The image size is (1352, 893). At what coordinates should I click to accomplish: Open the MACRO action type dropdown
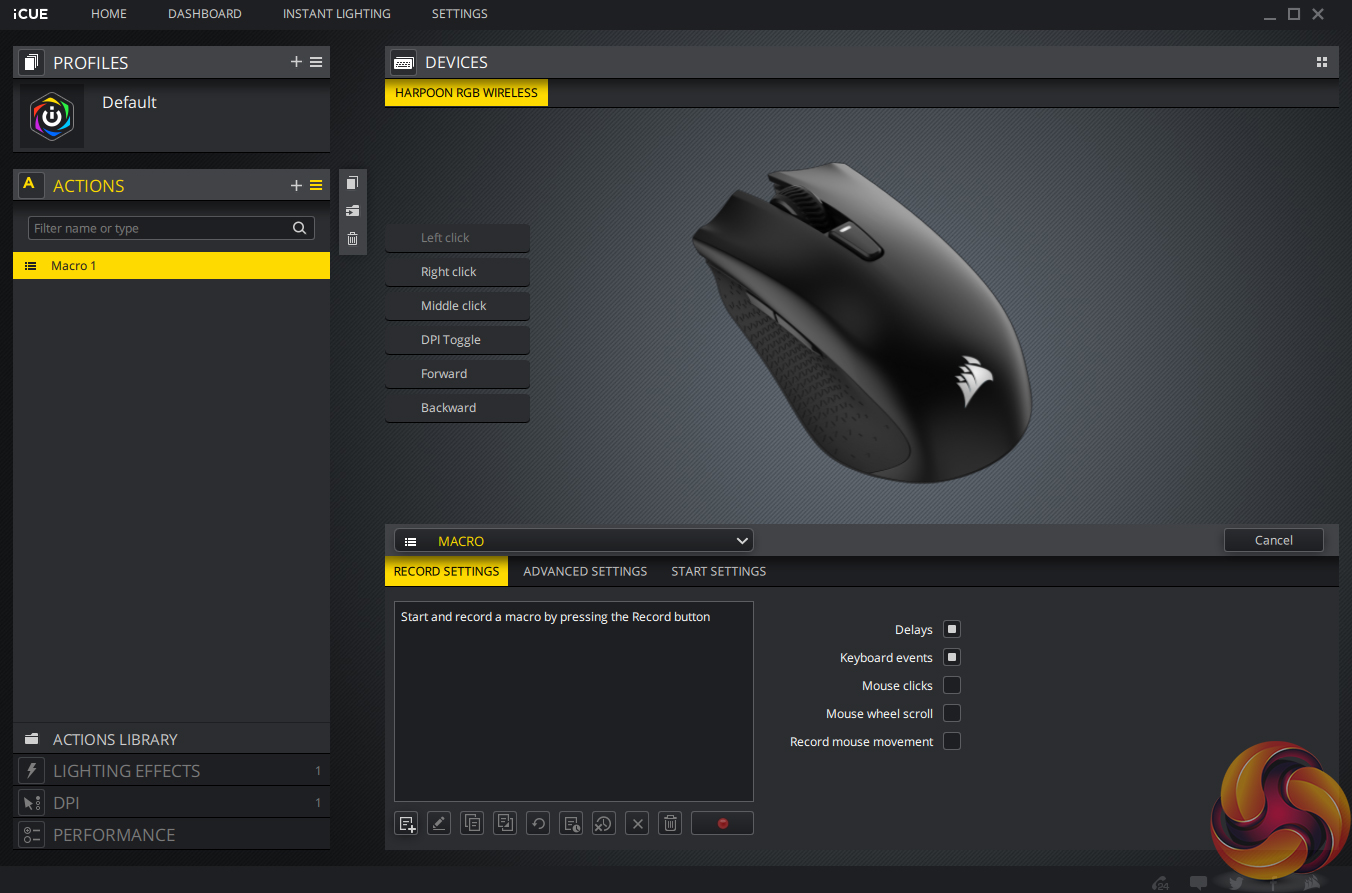[x=574, y=541]
